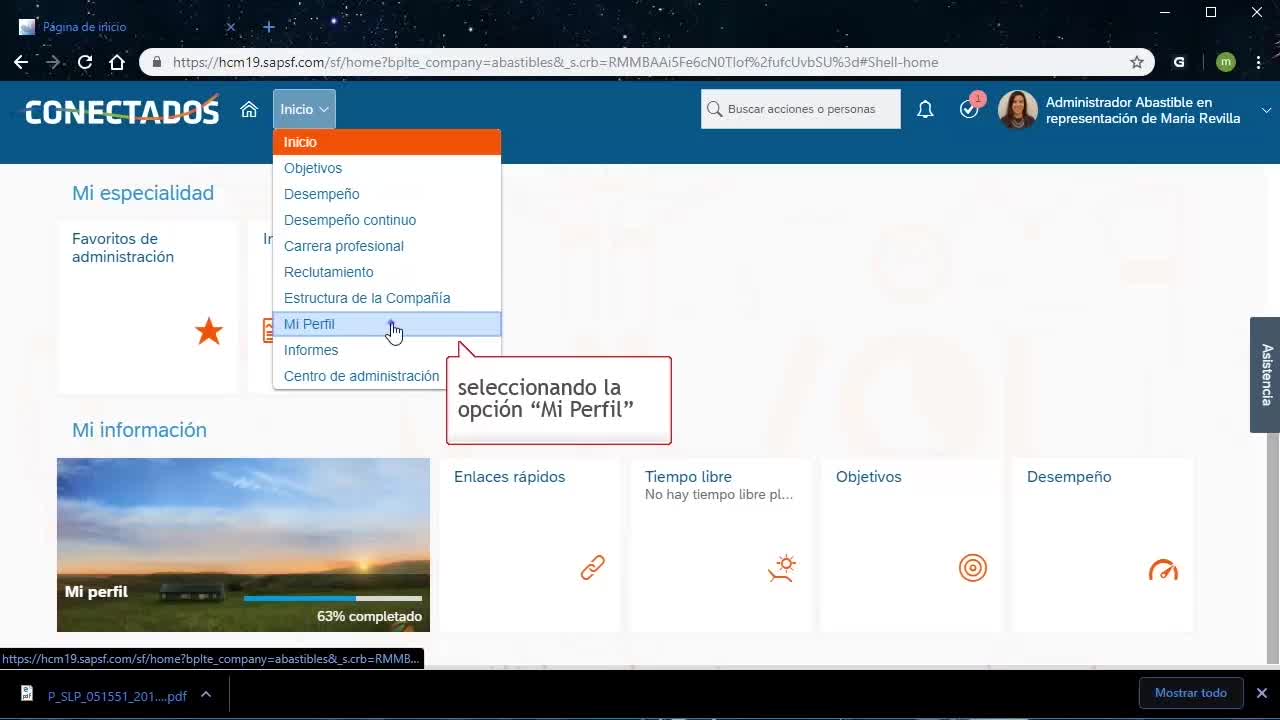Click the orange star in Favoritos de administración

(x=209, y=331)
